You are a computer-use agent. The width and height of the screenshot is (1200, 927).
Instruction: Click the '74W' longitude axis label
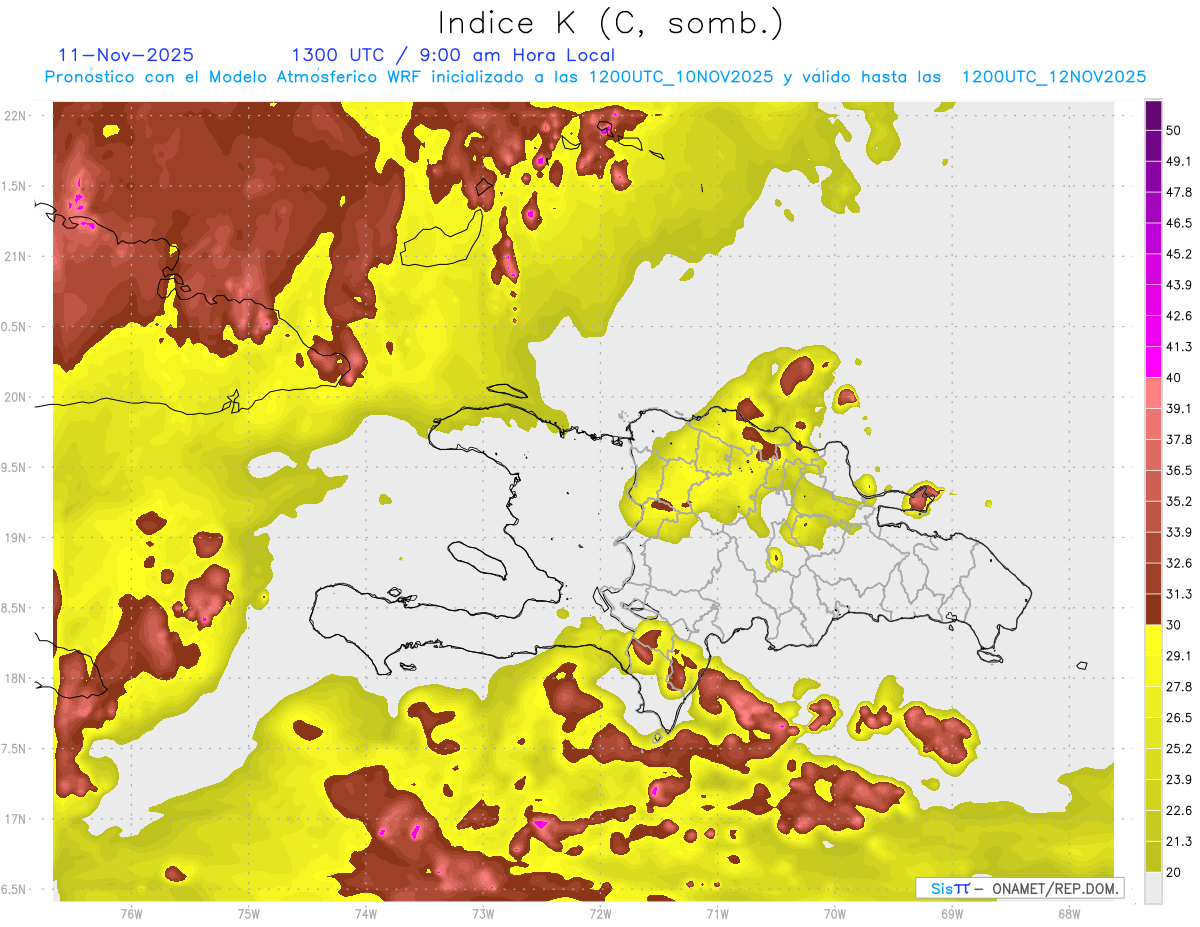[x=366, y=913]
